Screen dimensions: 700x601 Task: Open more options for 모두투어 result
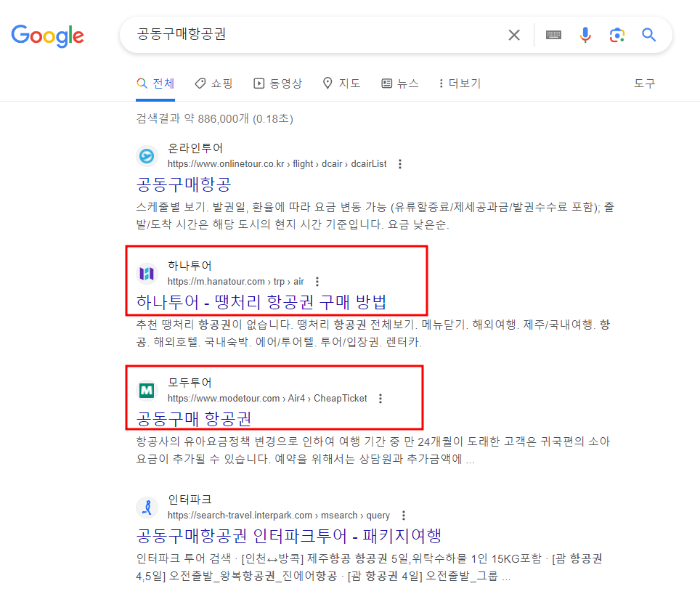pos(380,398)
